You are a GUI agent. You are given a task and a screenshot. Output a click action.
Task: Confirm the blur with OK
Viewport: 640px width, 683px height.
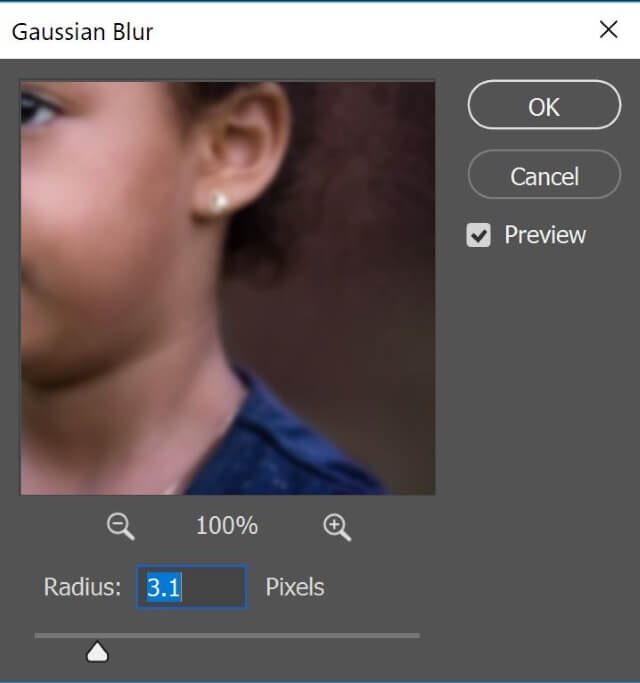[x=544, y=105]
